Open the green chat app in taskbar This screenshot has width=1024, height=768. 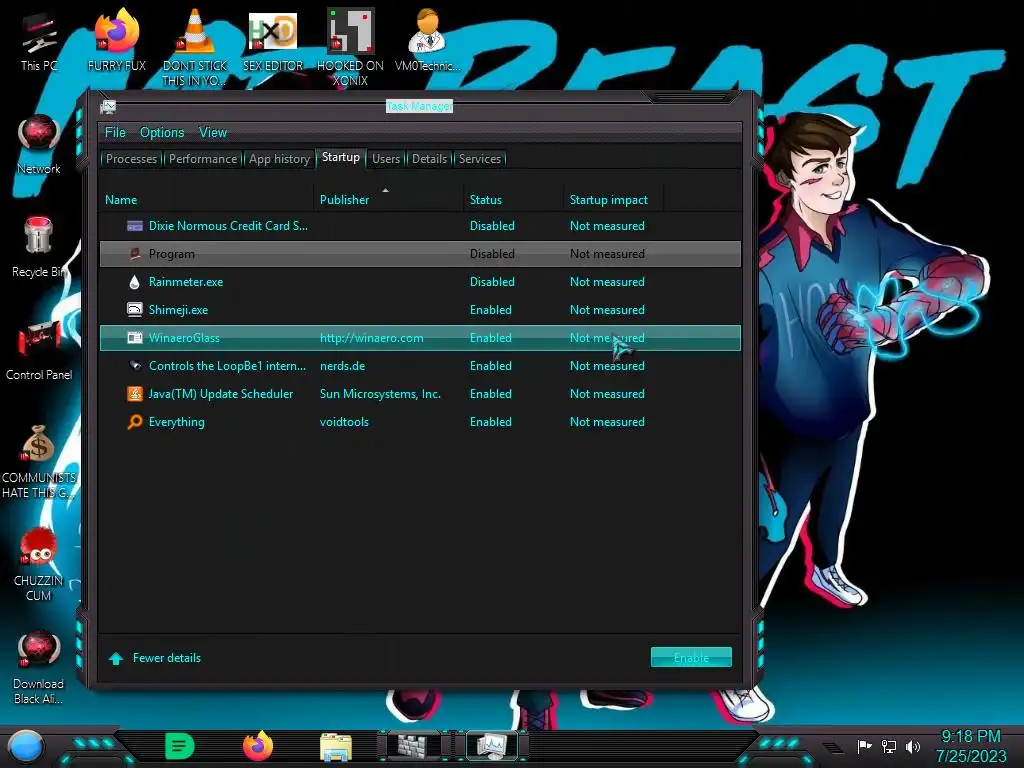point(180,746)
